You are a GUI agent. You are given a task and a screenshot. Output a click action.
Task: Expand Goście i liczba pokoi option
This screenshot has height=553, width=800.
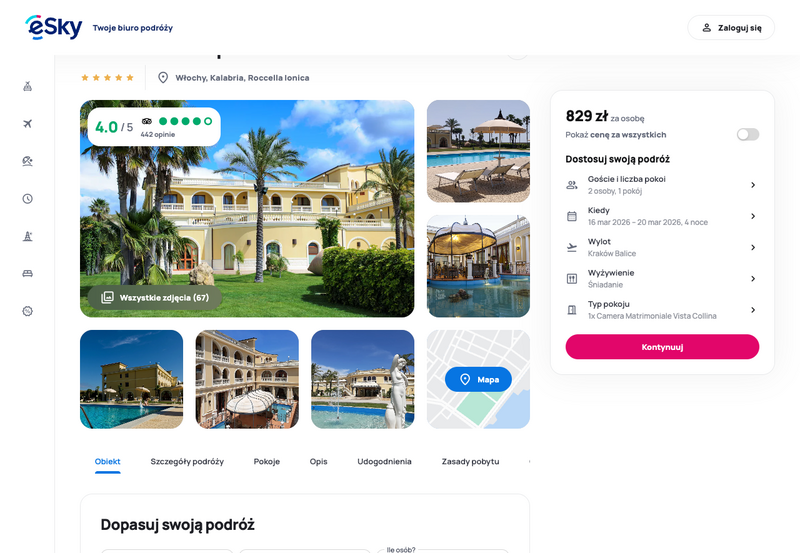(x=662, y=185)
